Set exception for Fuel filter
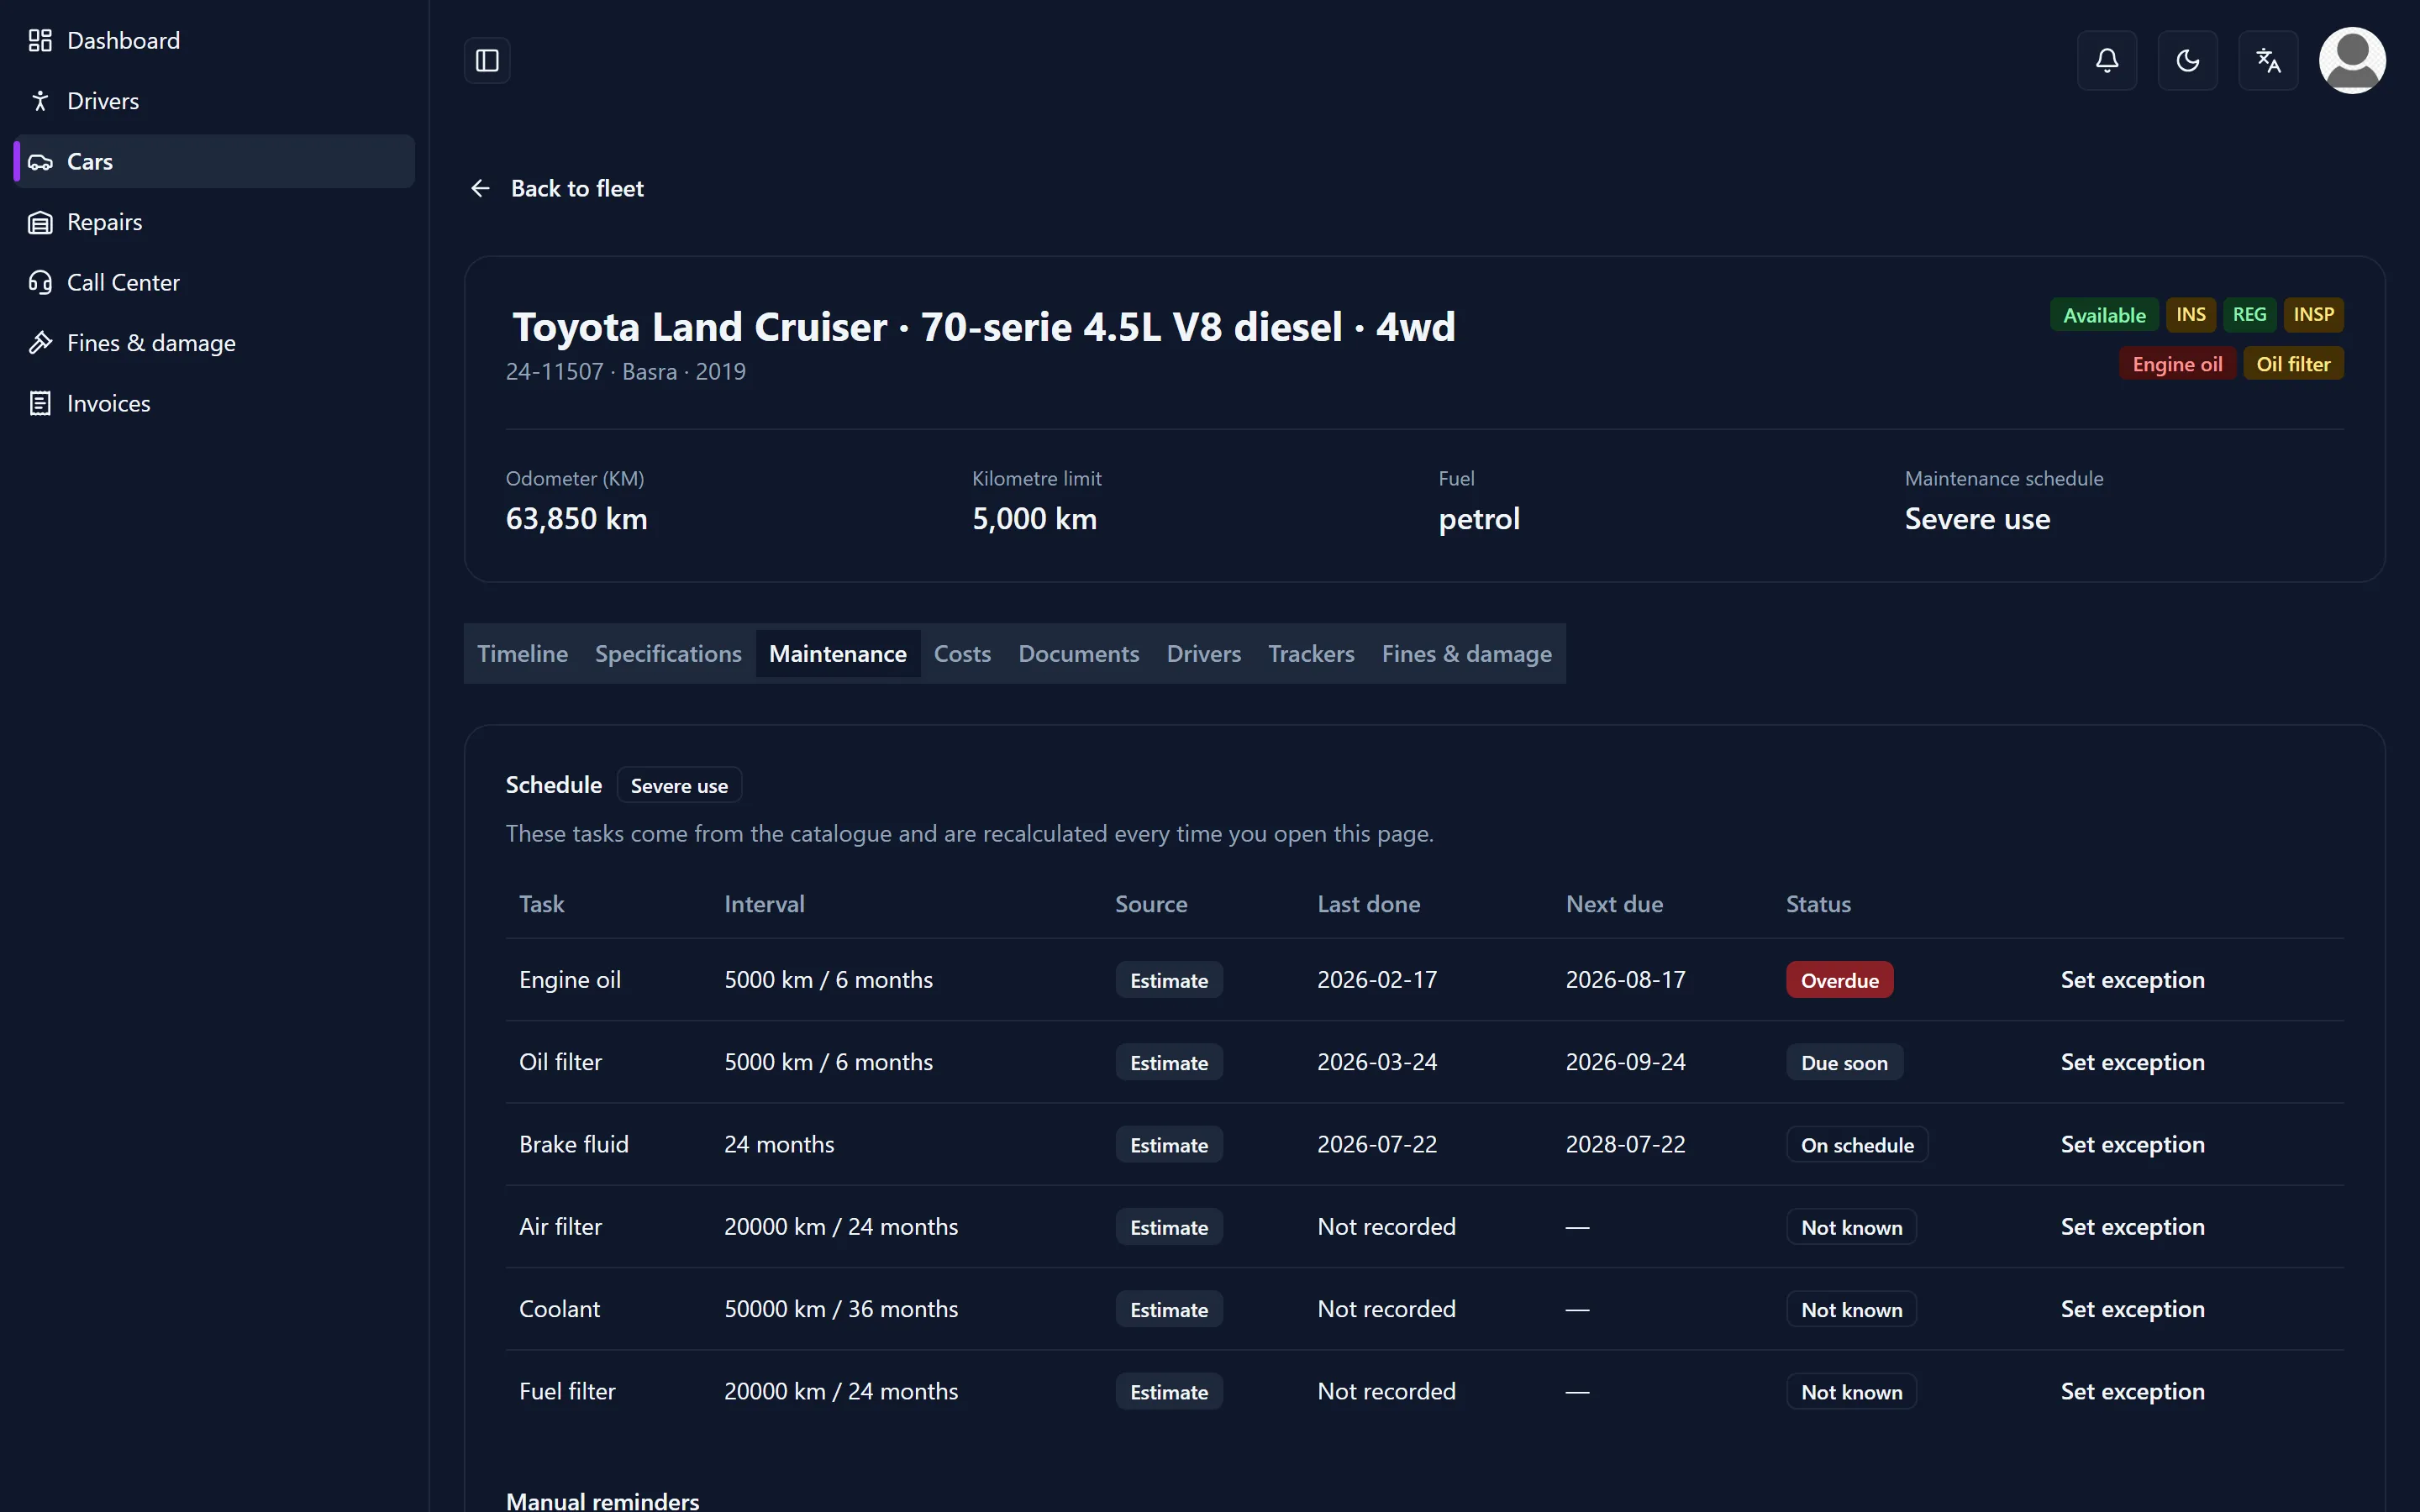Image resolution: width=2420 pixels, height=1512 pixels. (x=2132, y=1391)
